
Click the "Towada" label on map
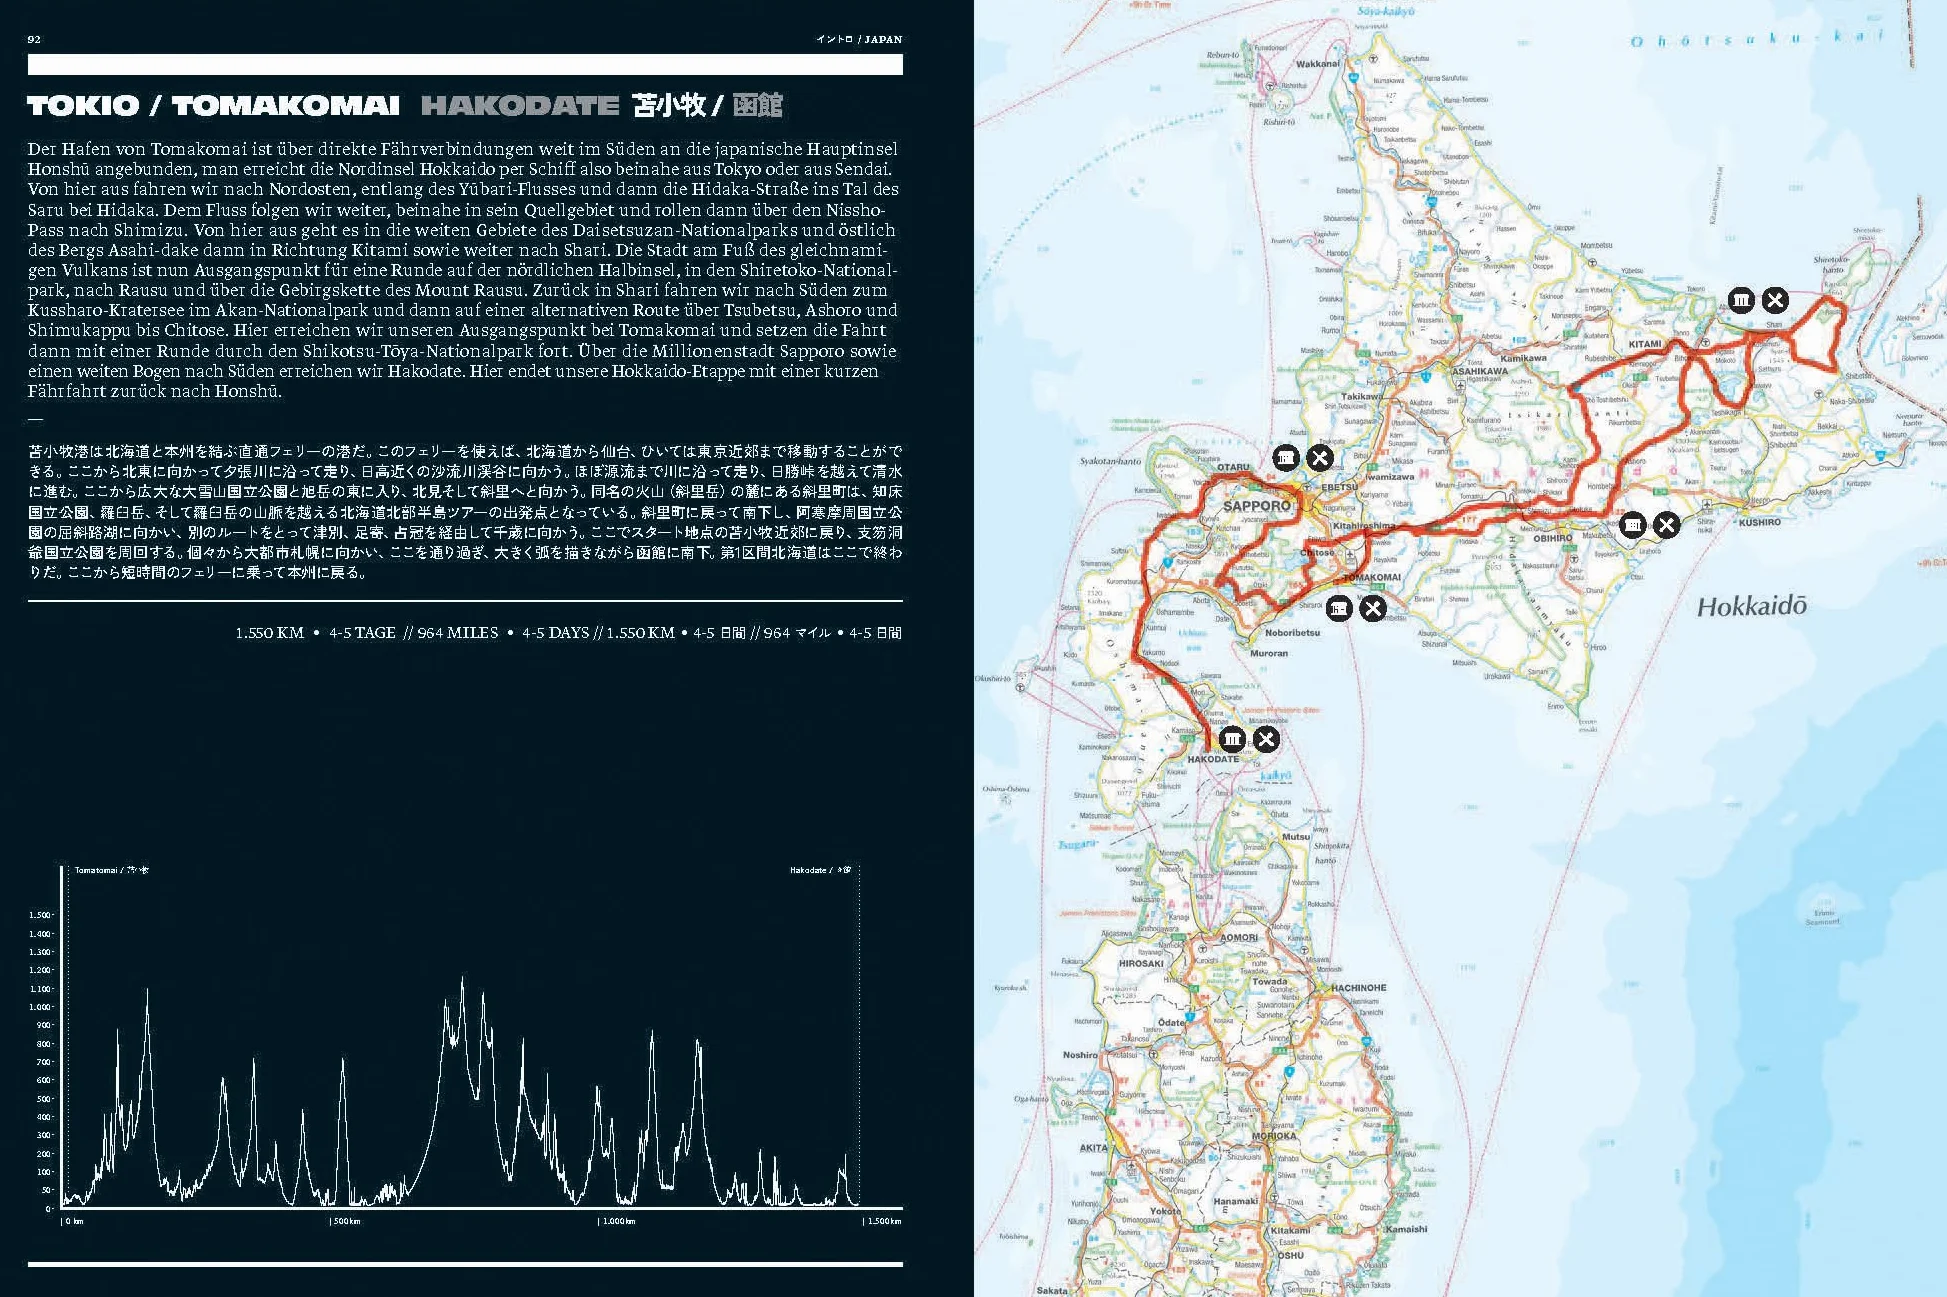tap(1270, 981)
